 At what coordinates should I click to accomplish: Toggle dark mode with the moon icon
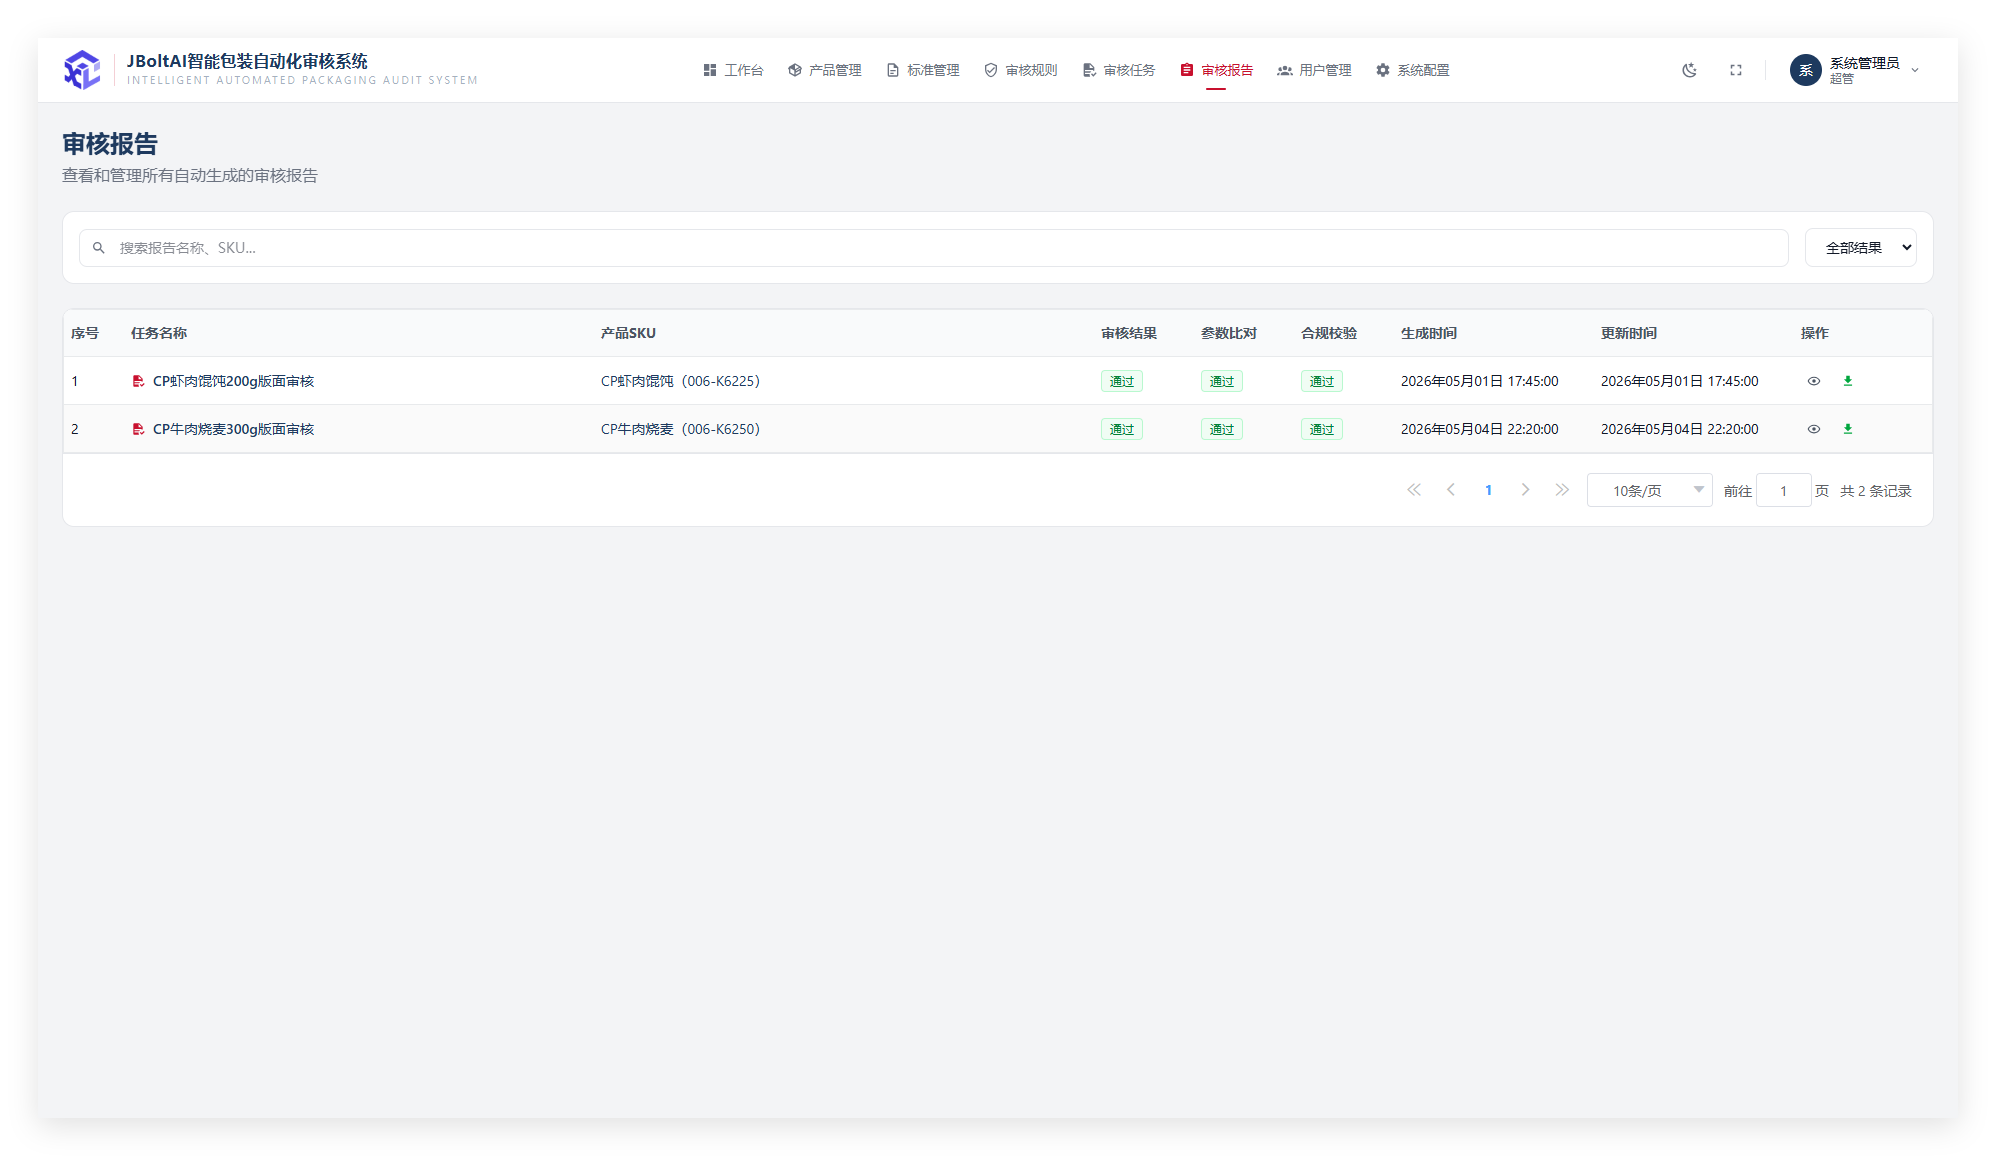1689,70
